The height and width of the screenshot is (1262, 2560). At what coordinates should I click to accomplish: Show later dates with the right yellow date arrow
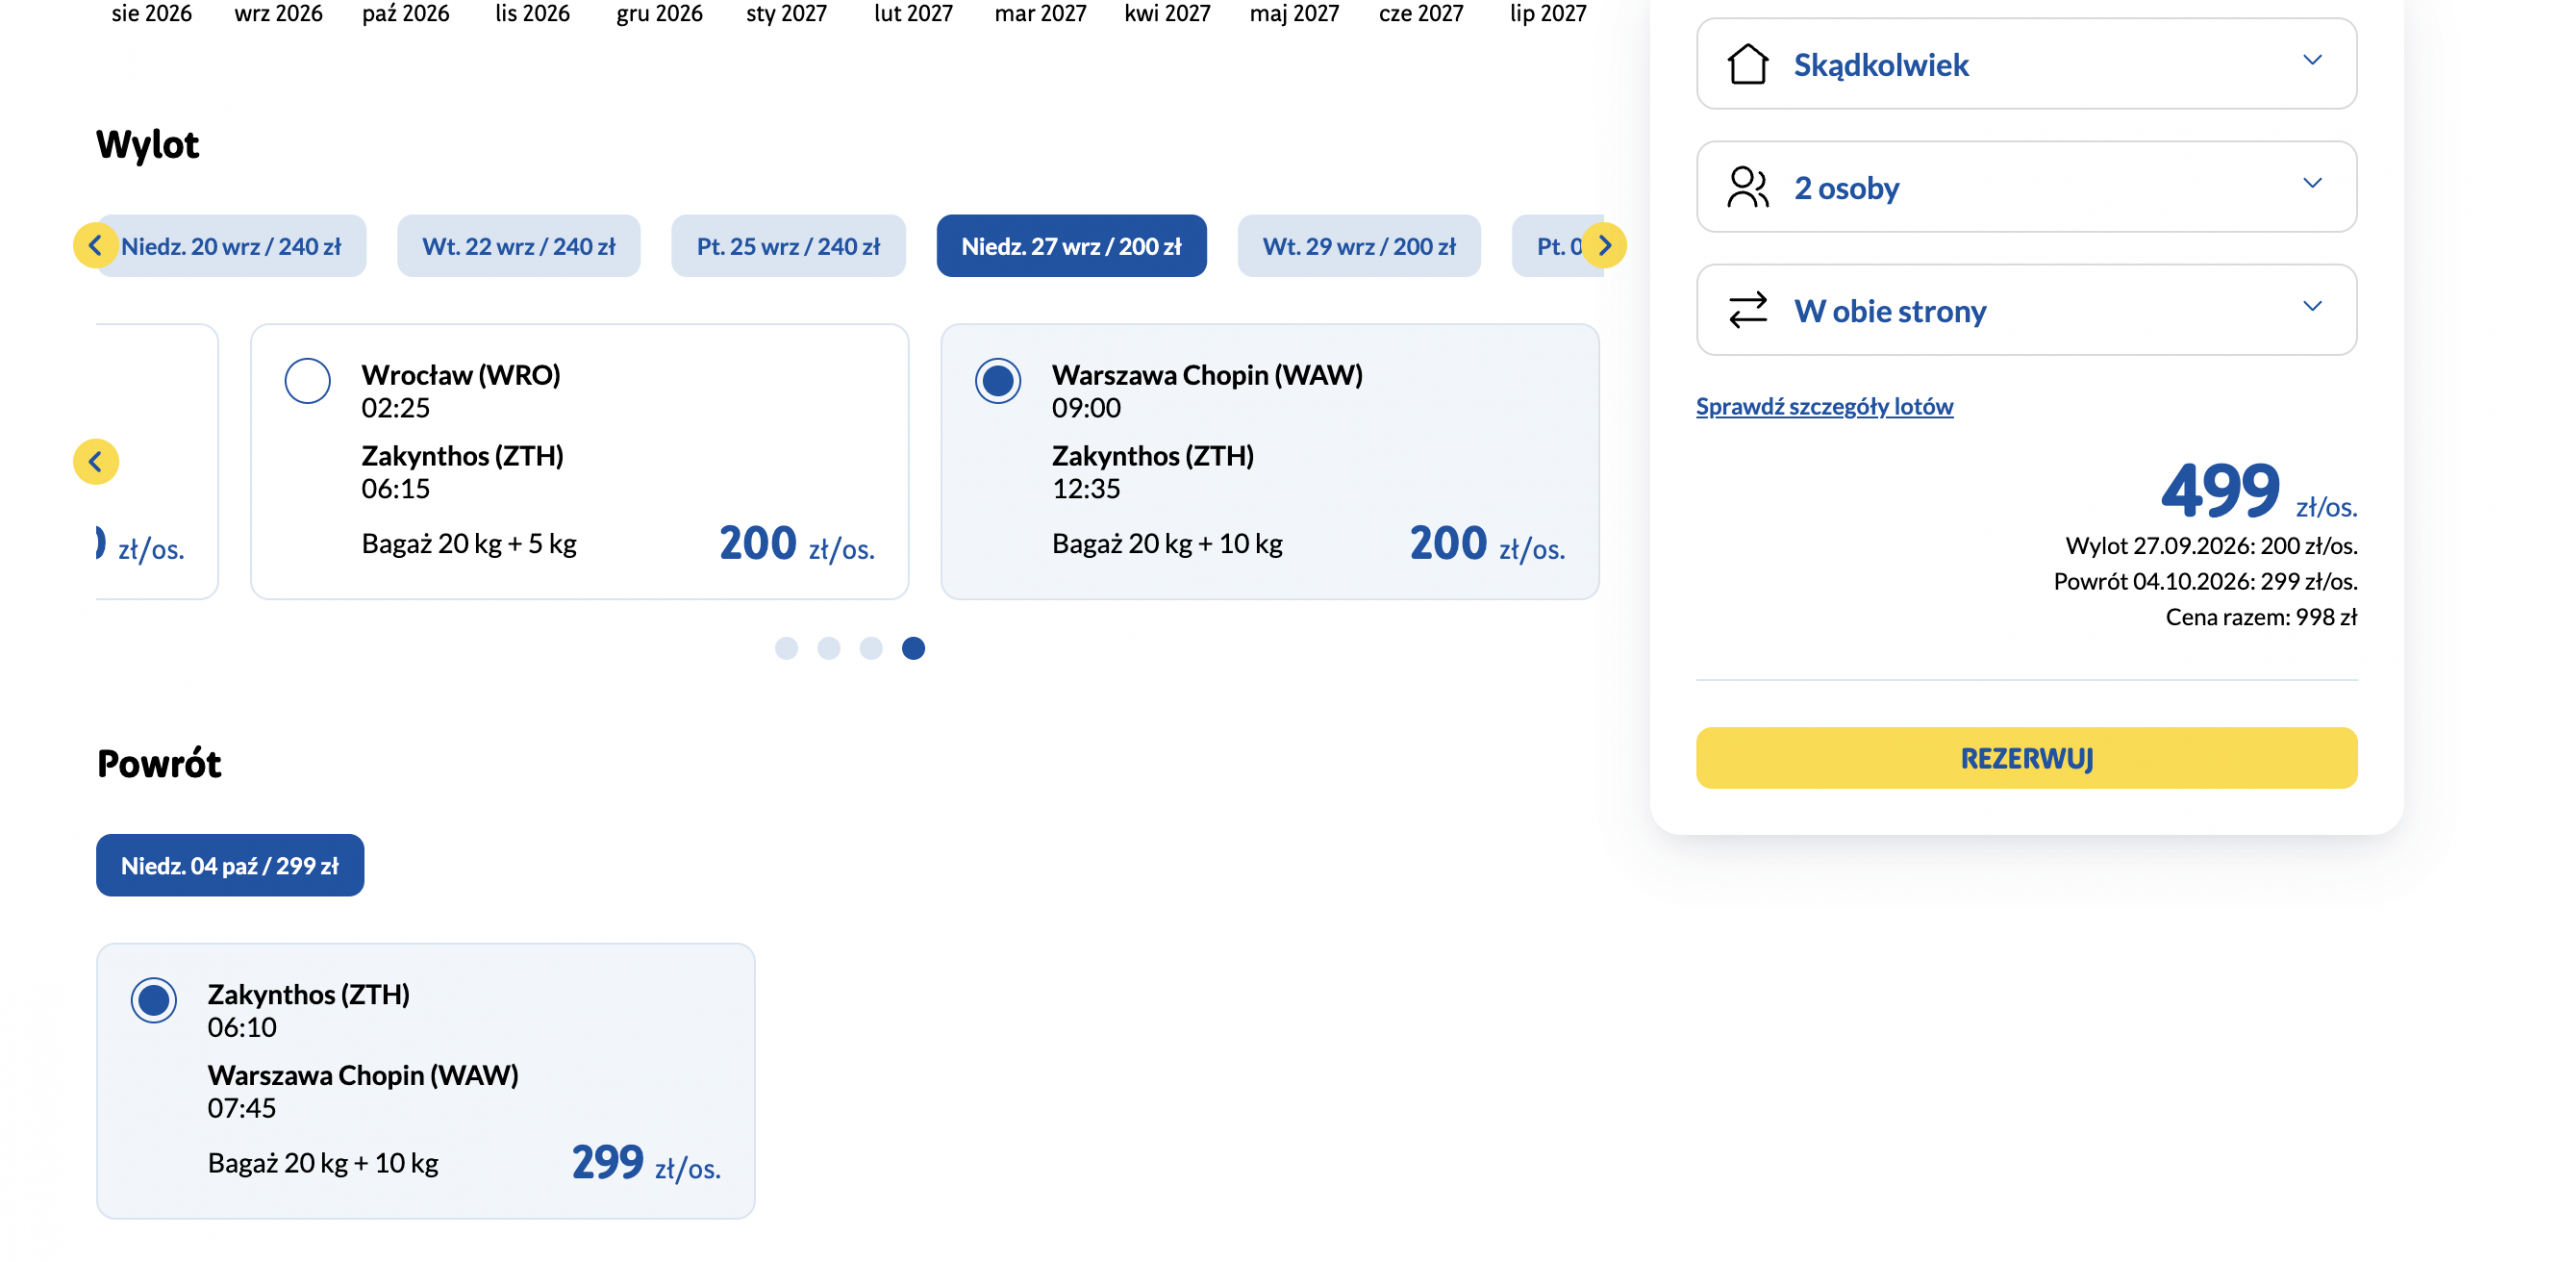1603,245
